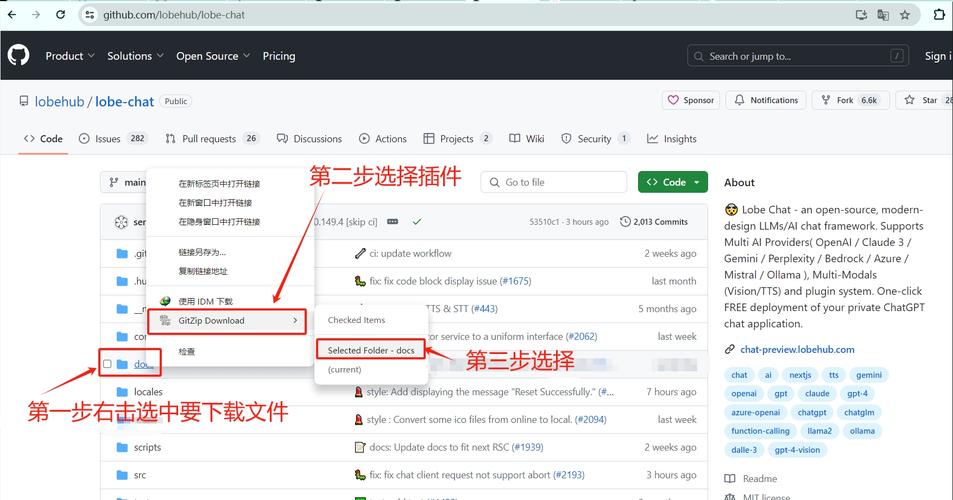Screen dimensions: 953x500
Task: Bookmark this page with star icon
Action: 905,15
